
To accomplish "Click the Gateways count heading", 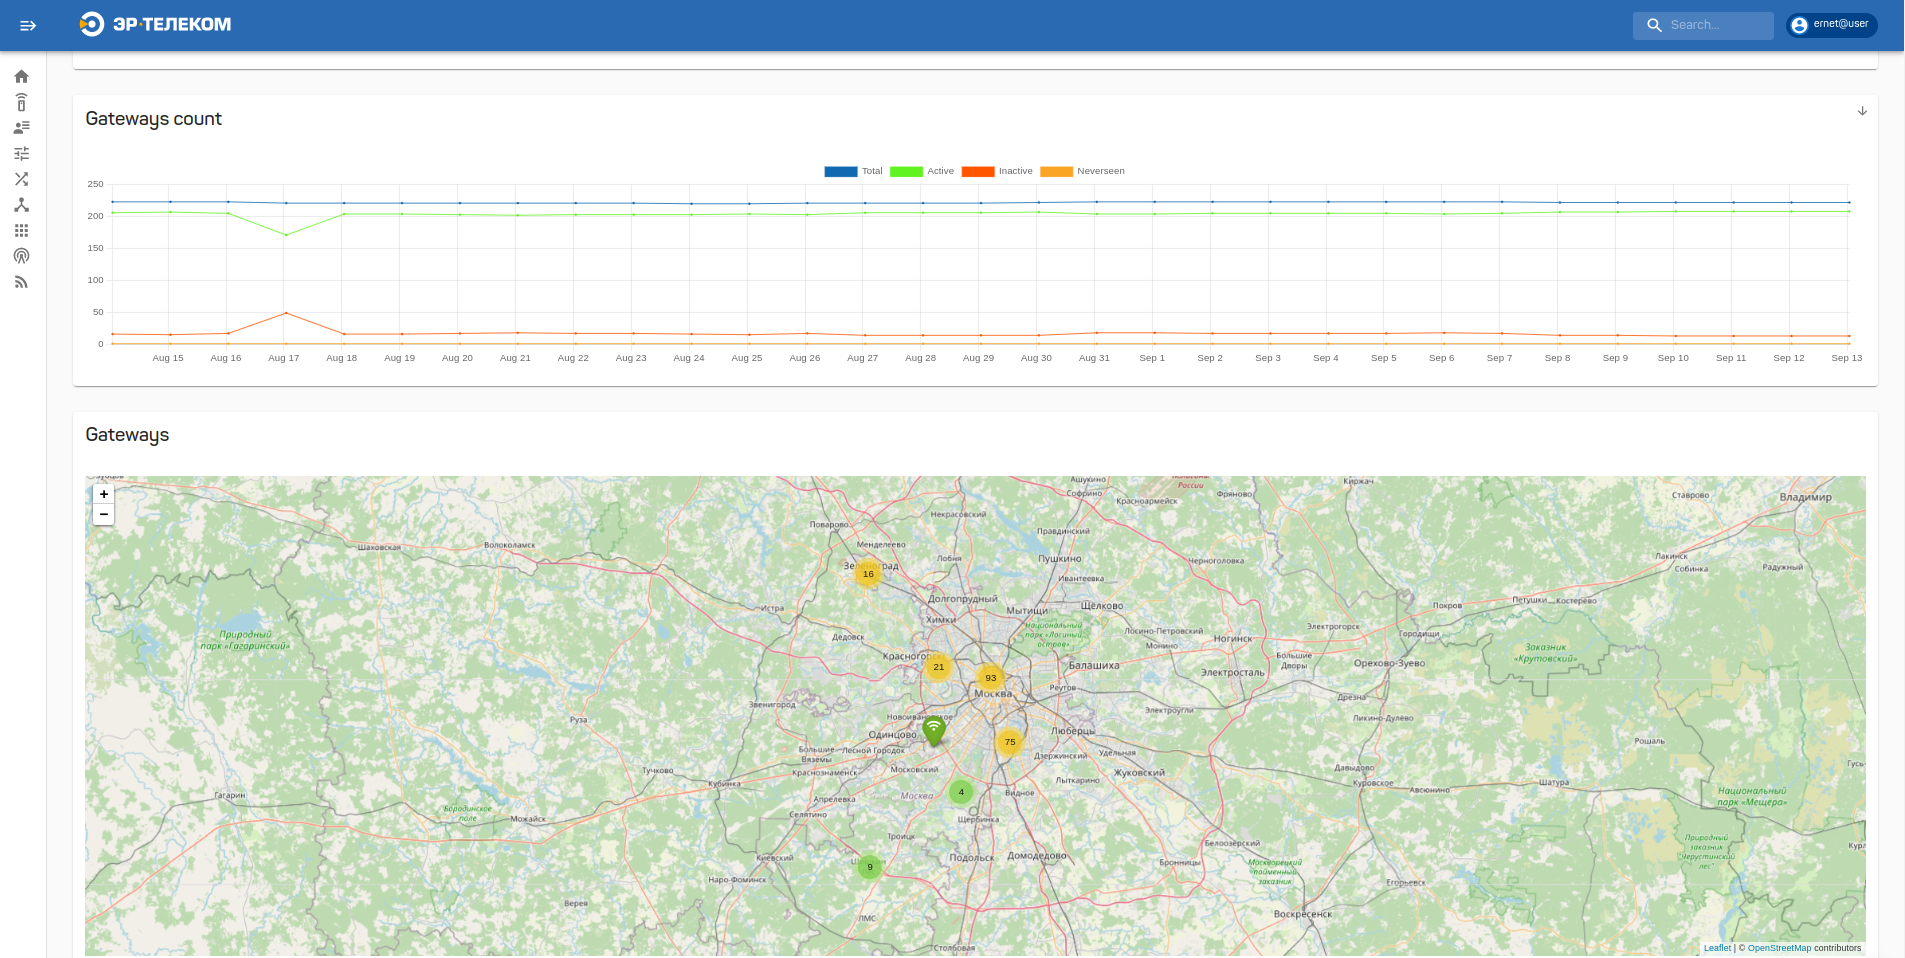I will pyautogui.click(x=154, y=119).
